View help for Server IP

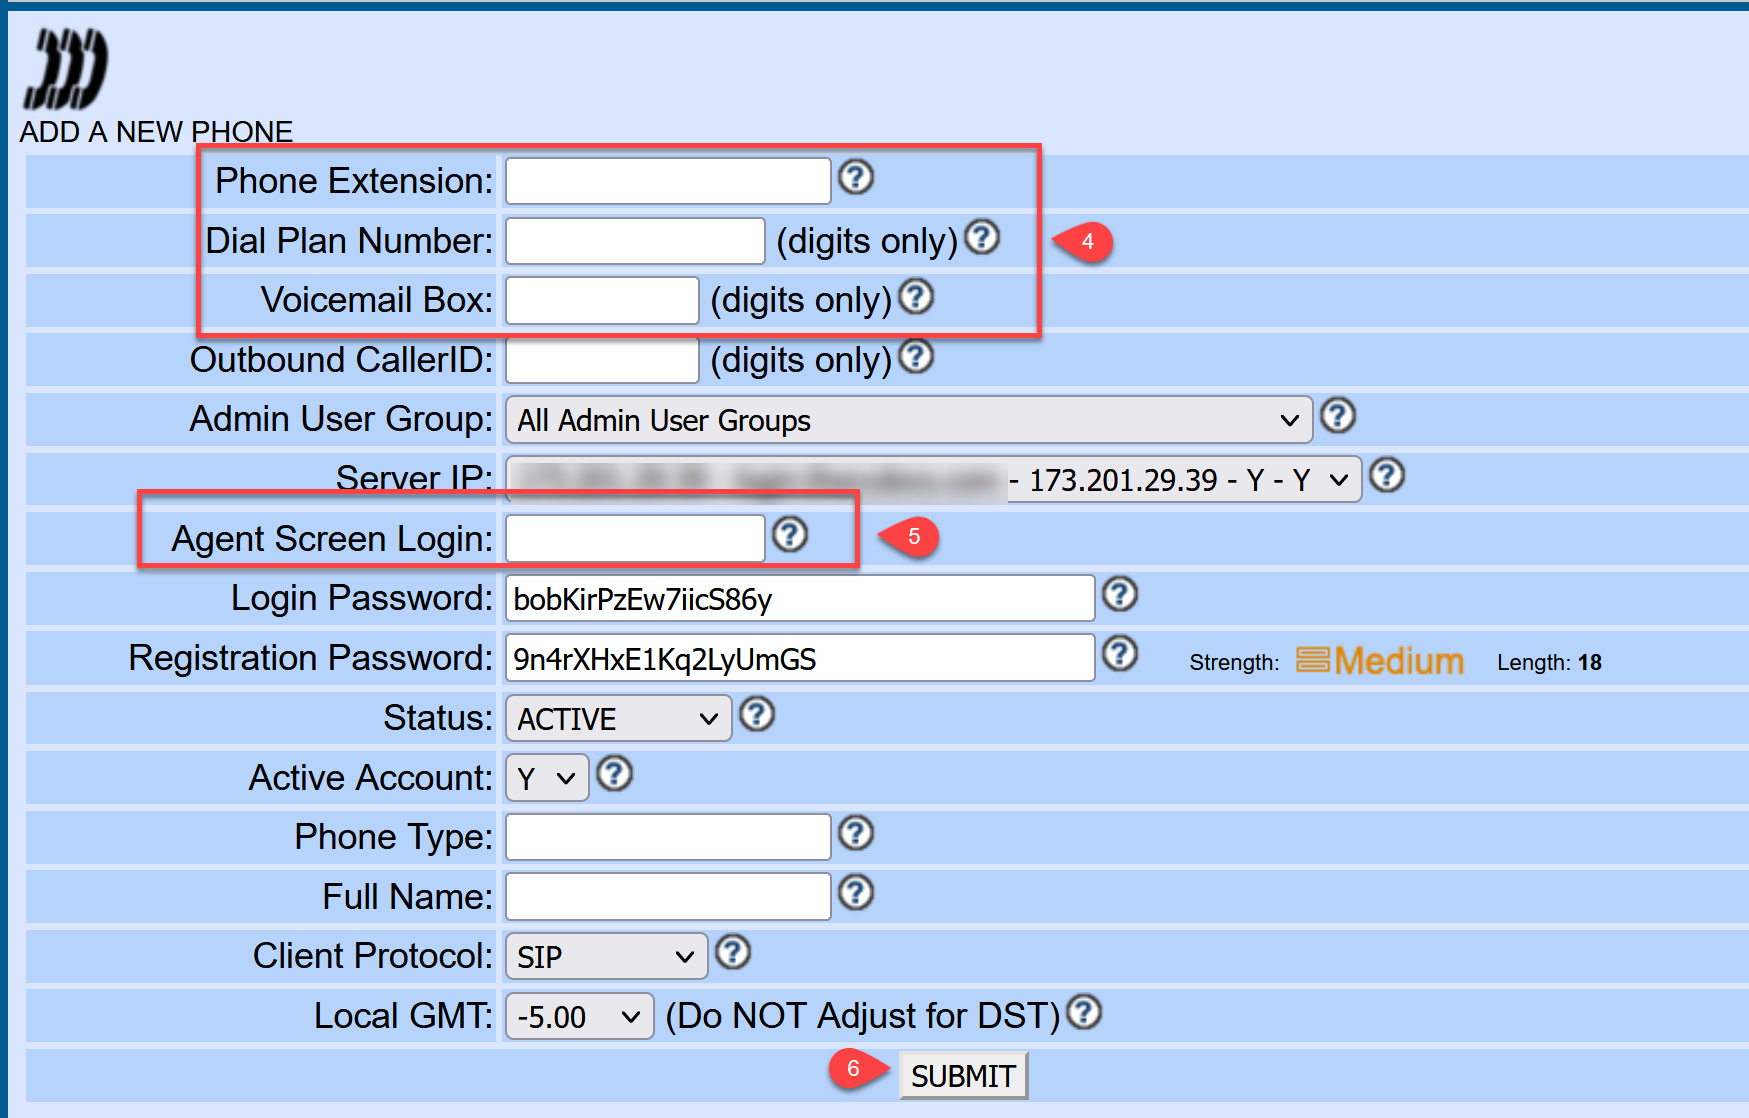pyautogui.click(x=1387, y=476)
